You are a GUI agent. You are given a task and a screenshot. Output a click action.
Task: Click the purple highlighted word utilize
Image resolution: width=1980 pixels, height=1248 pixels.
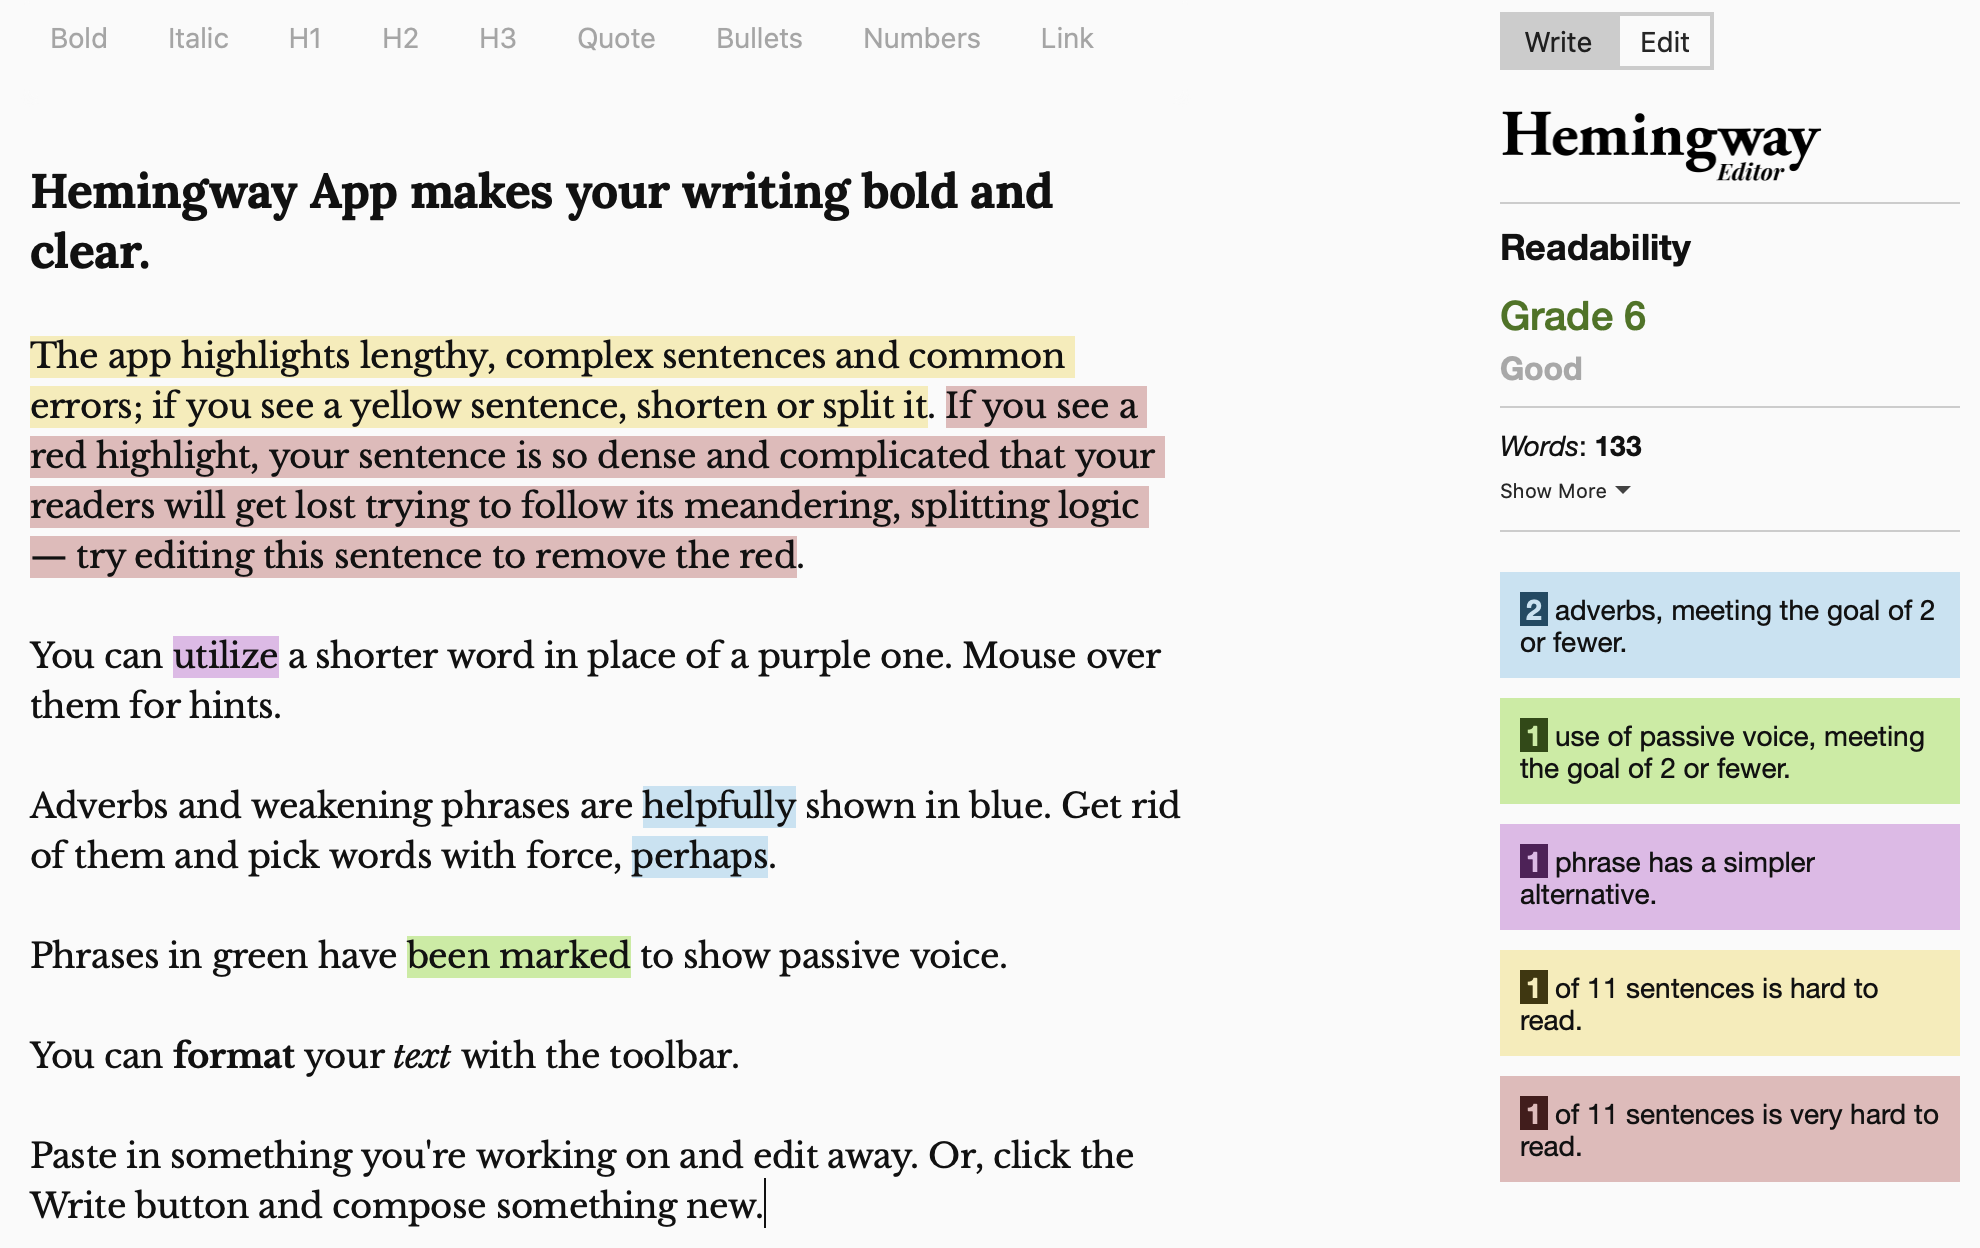[225, 656]
